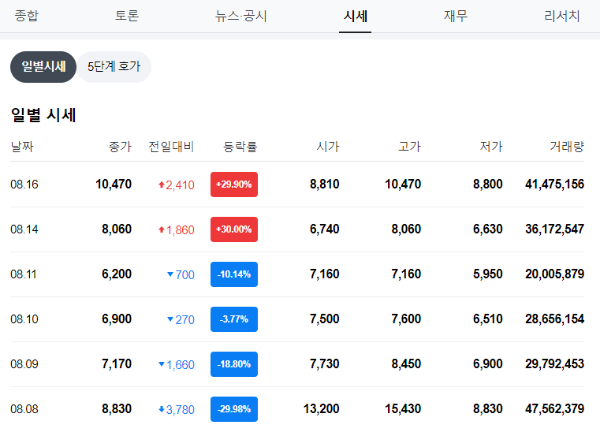Viewport: 600px width, 429px height.
Task: Click the closing price 6,200
Action: 117,274
